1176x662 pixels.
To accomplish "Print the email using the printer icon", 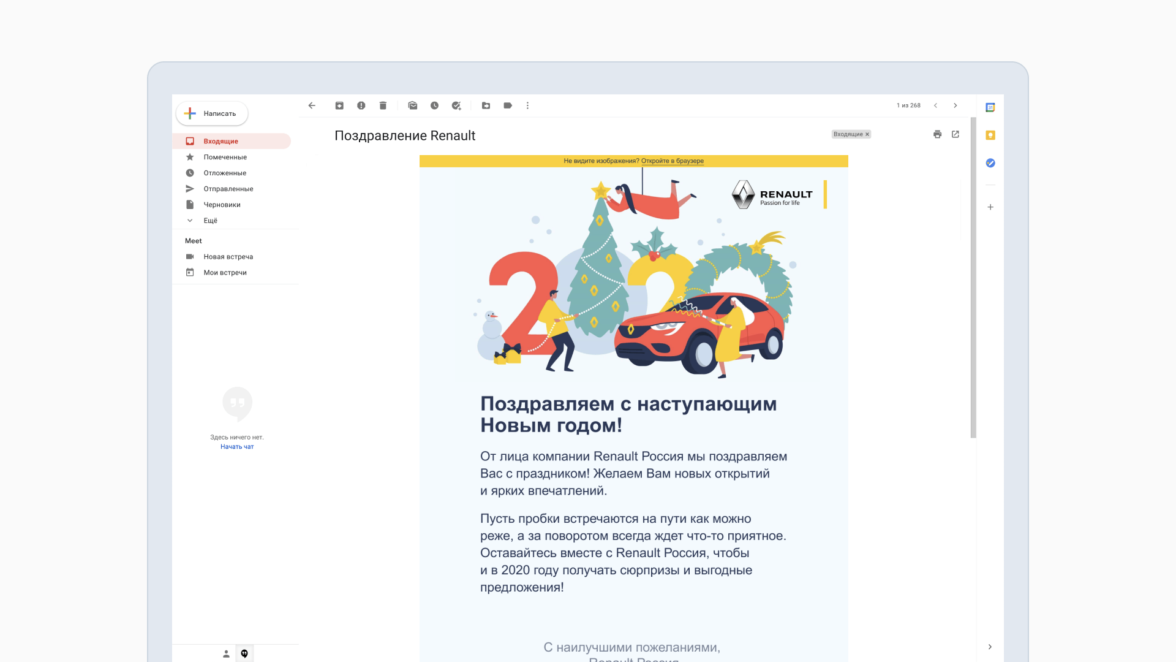I will pyautogui.click(x=937, y=134).
